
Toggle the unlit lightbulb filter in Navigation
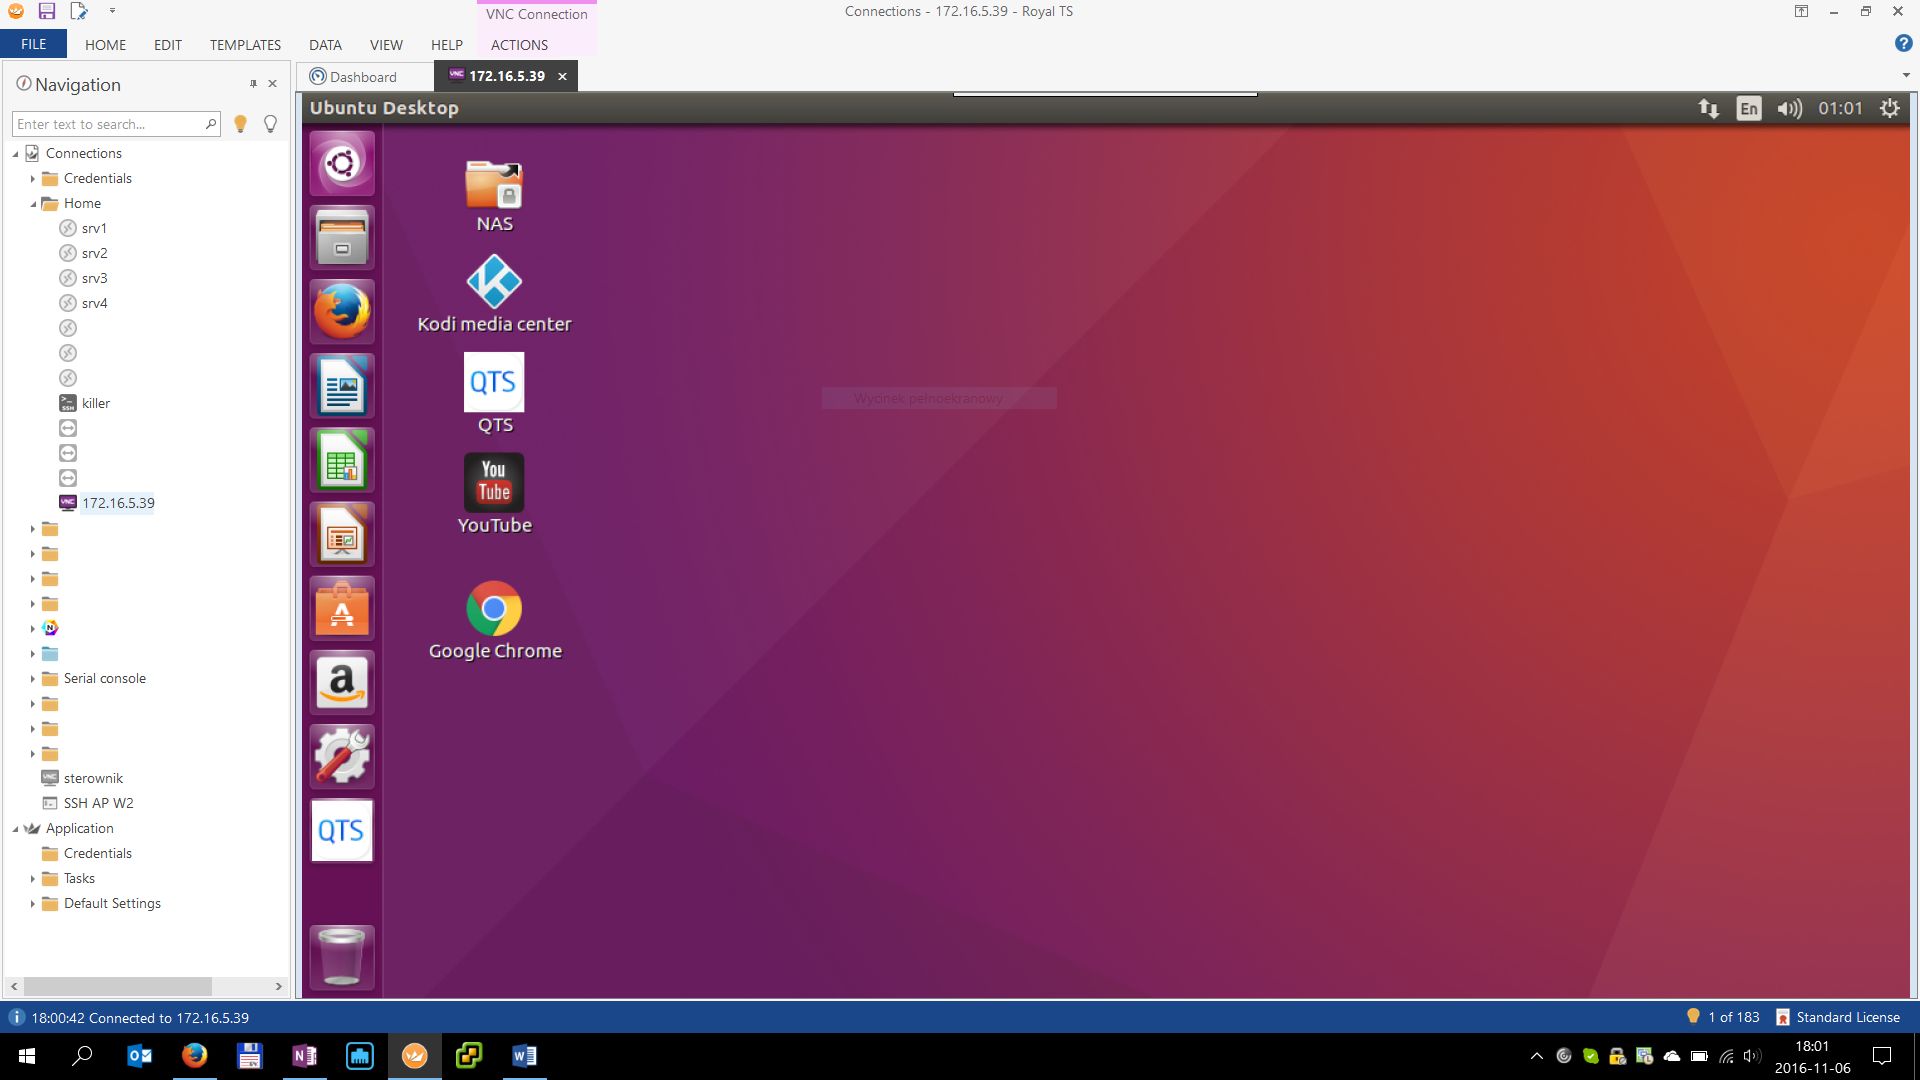point(270,124)
